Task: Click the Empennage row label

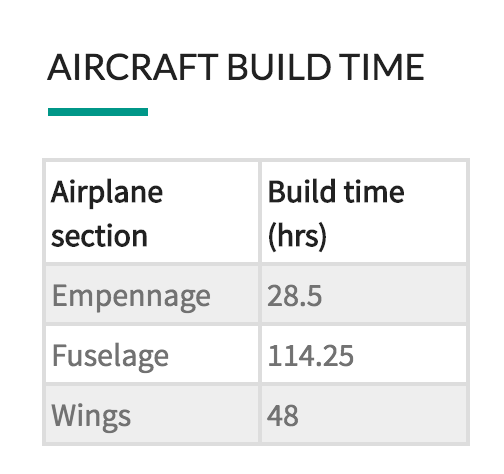Action: coord(131,296)
